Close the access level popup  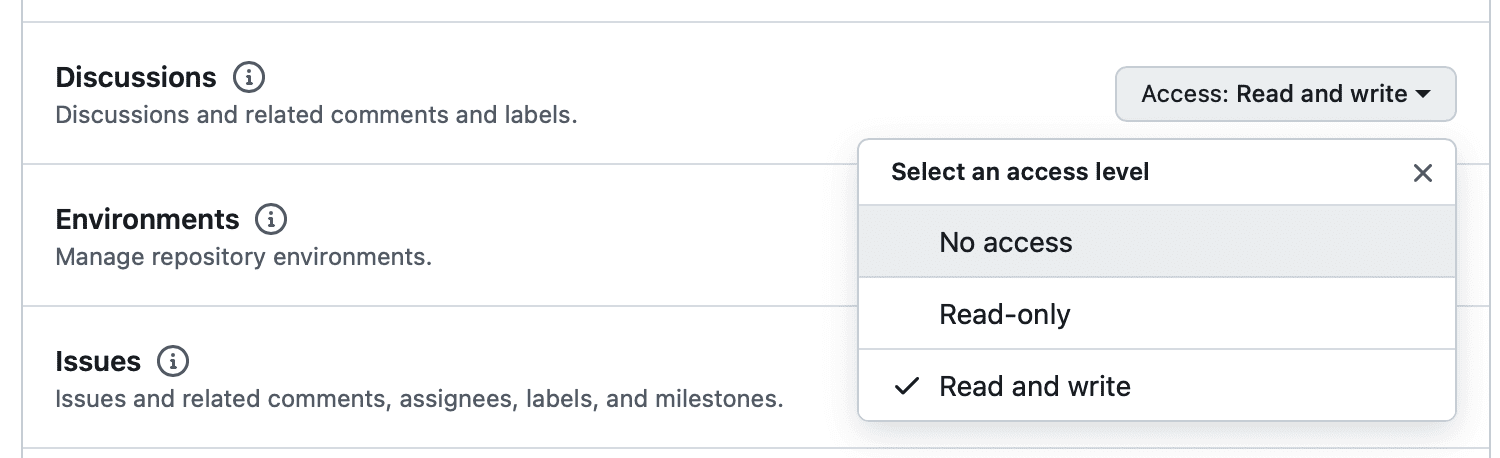pos(1422,173)
